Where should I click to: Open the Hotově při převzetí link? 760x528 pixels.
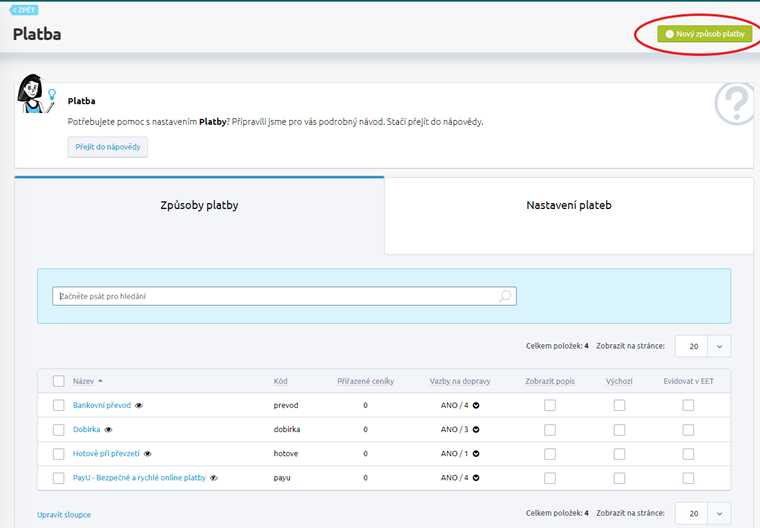pos(106,454)
